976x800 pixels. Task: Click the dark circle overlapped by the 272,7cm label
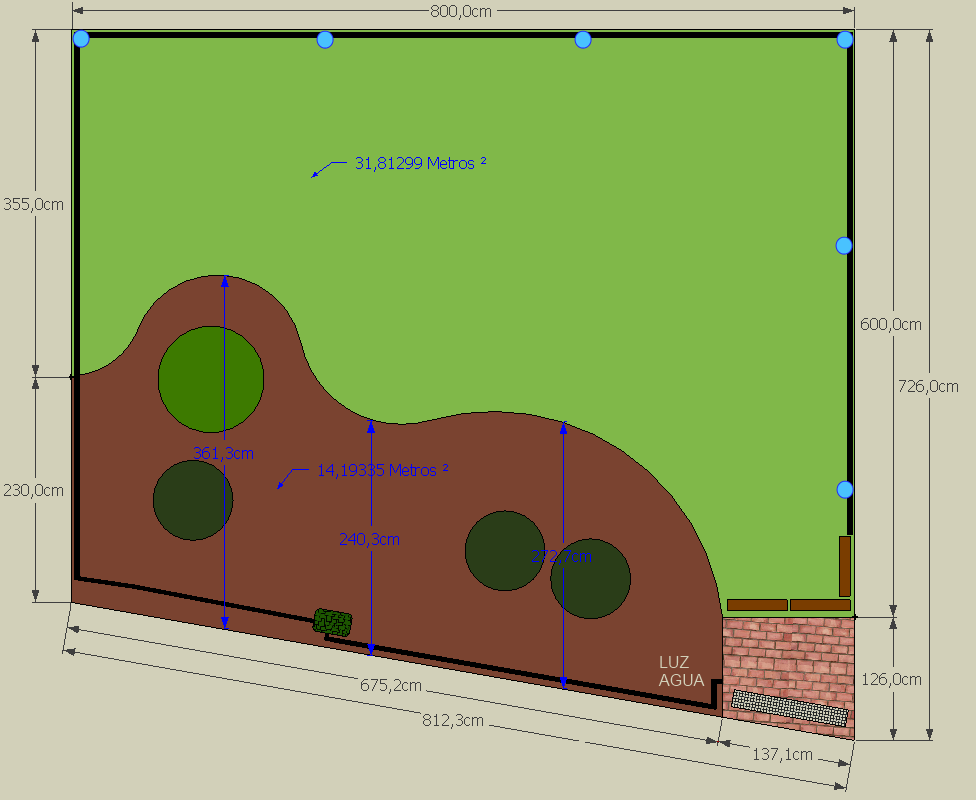click(591, 579)
